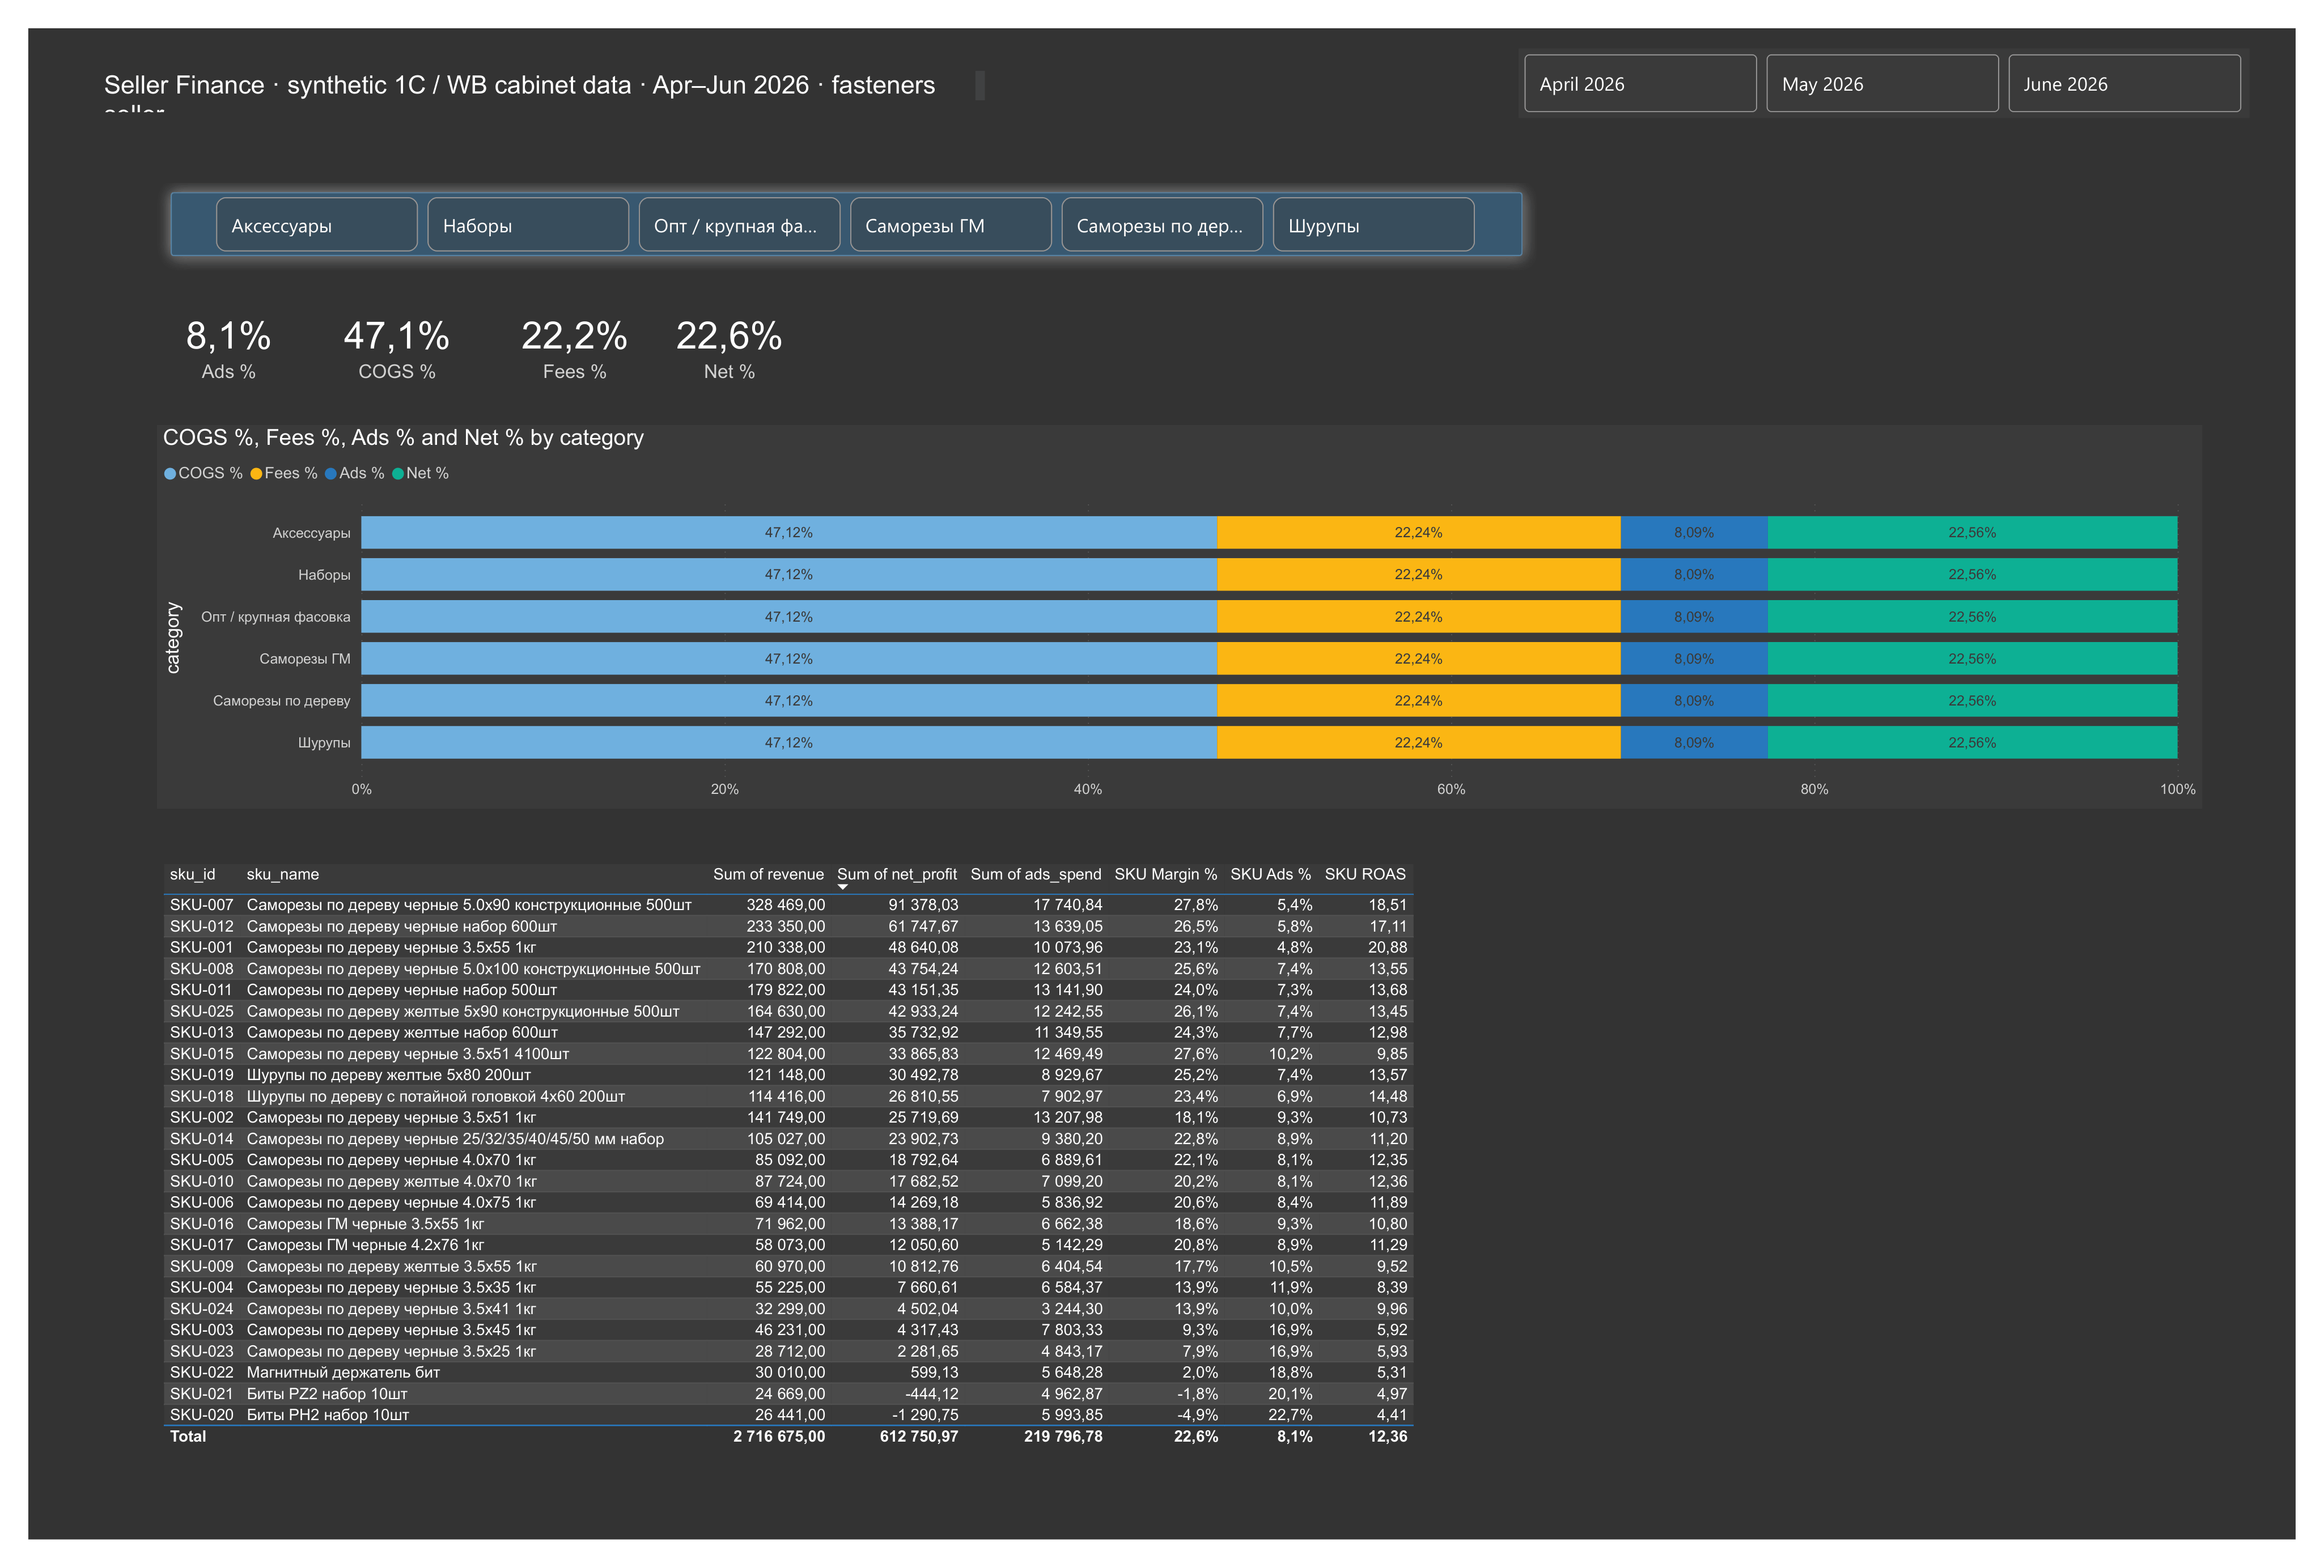This screenshot has width=2324, height=1568.
Task: Select the COGS % segment for Аксессуары bar
Action: point(789,532)
